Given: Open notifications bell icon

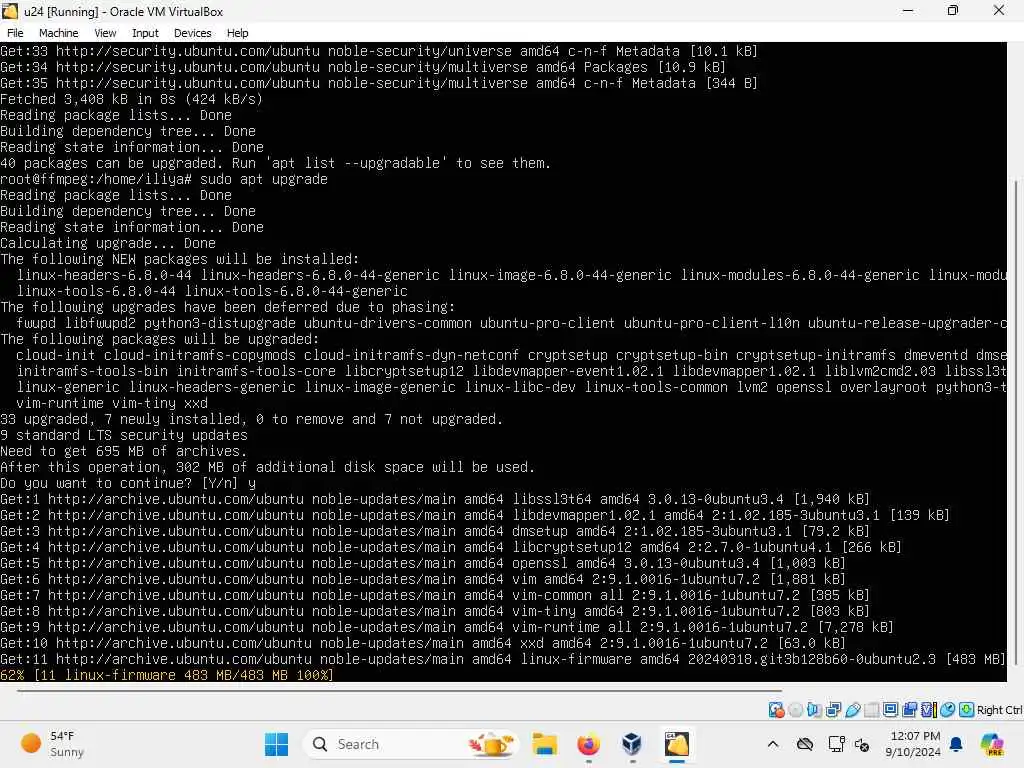Looking at the screenshot, I should (x=956, y=744).
